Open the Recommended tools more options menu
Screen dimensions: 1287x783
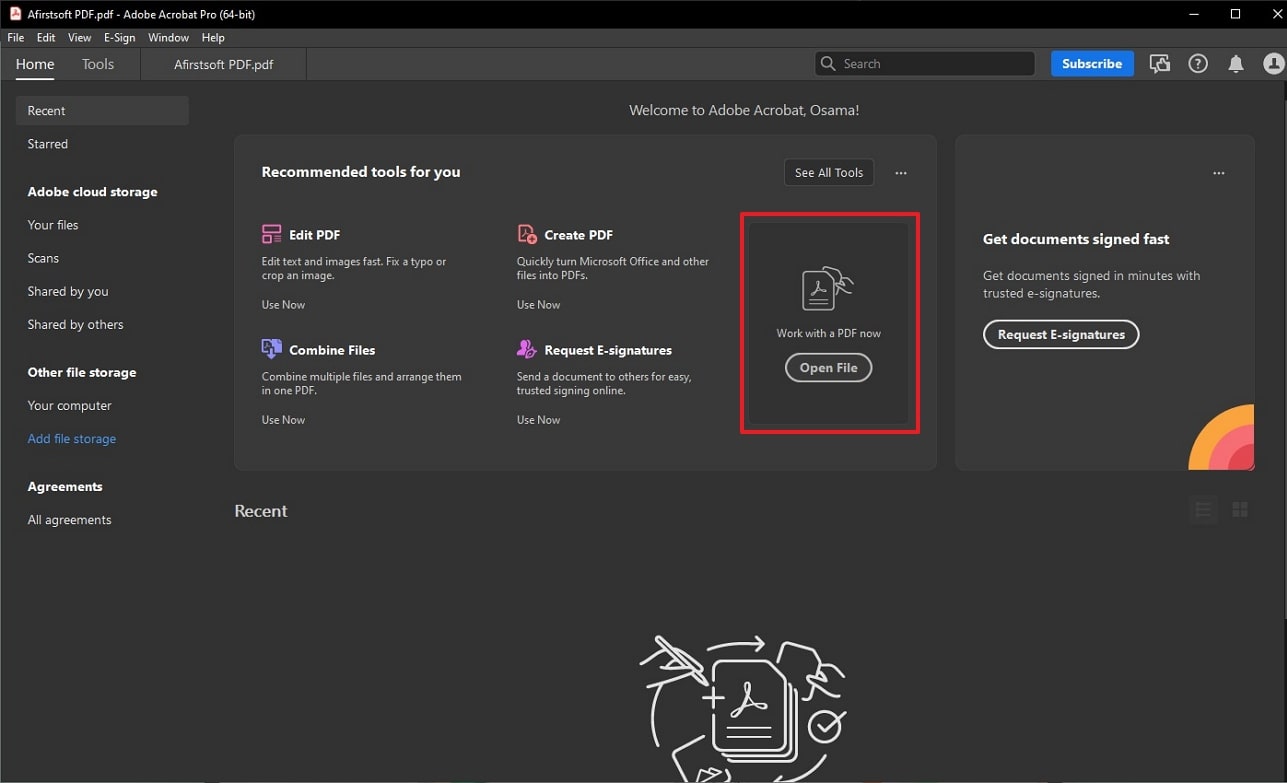(901, 173)
